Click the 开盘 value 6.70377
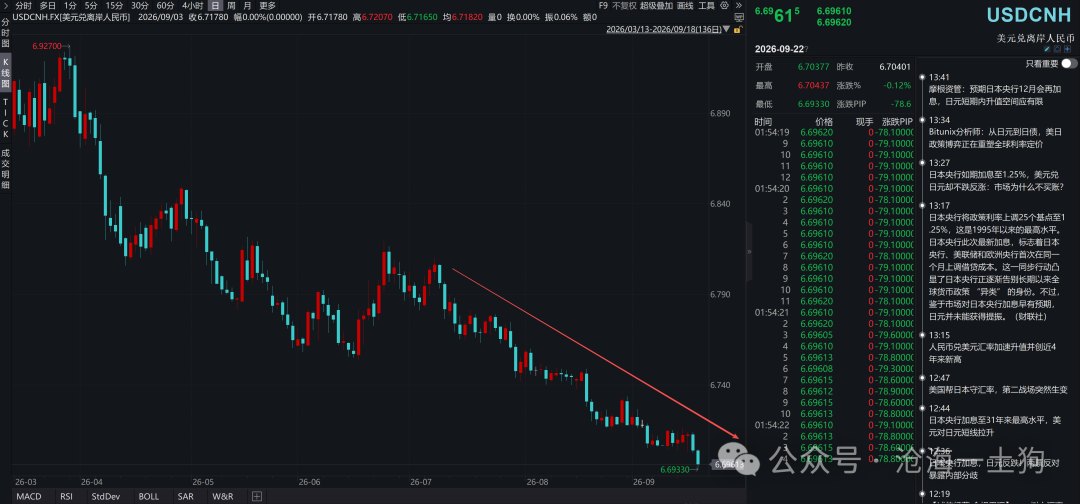The width and height of the screenshot is (1080, 504). tap(812, 67)
